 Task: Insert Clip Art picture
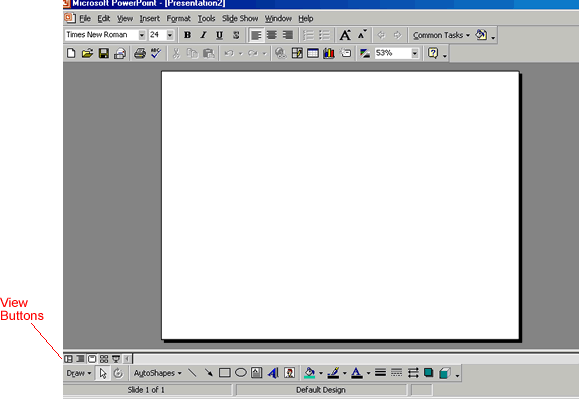click(290, 373)
